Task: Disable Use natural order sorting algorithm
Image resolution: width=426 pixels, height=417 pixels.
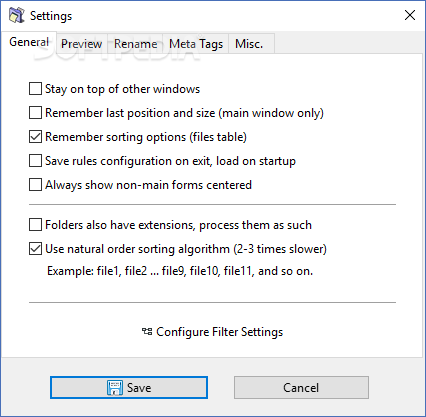Action: 35,249
